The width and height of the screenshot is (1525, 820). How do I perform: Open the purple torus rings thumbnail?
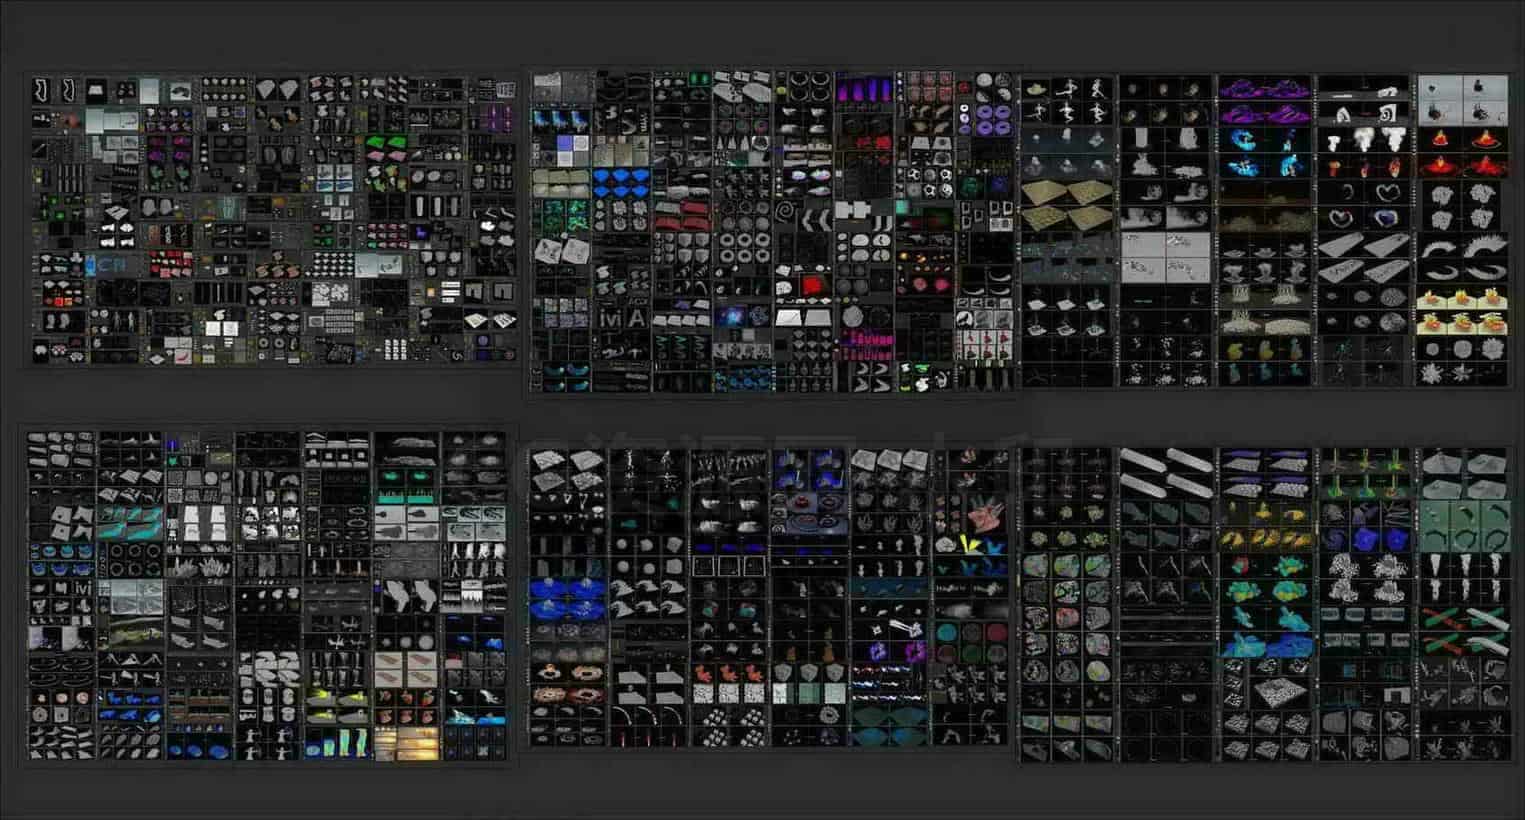[x=993, y=120]
